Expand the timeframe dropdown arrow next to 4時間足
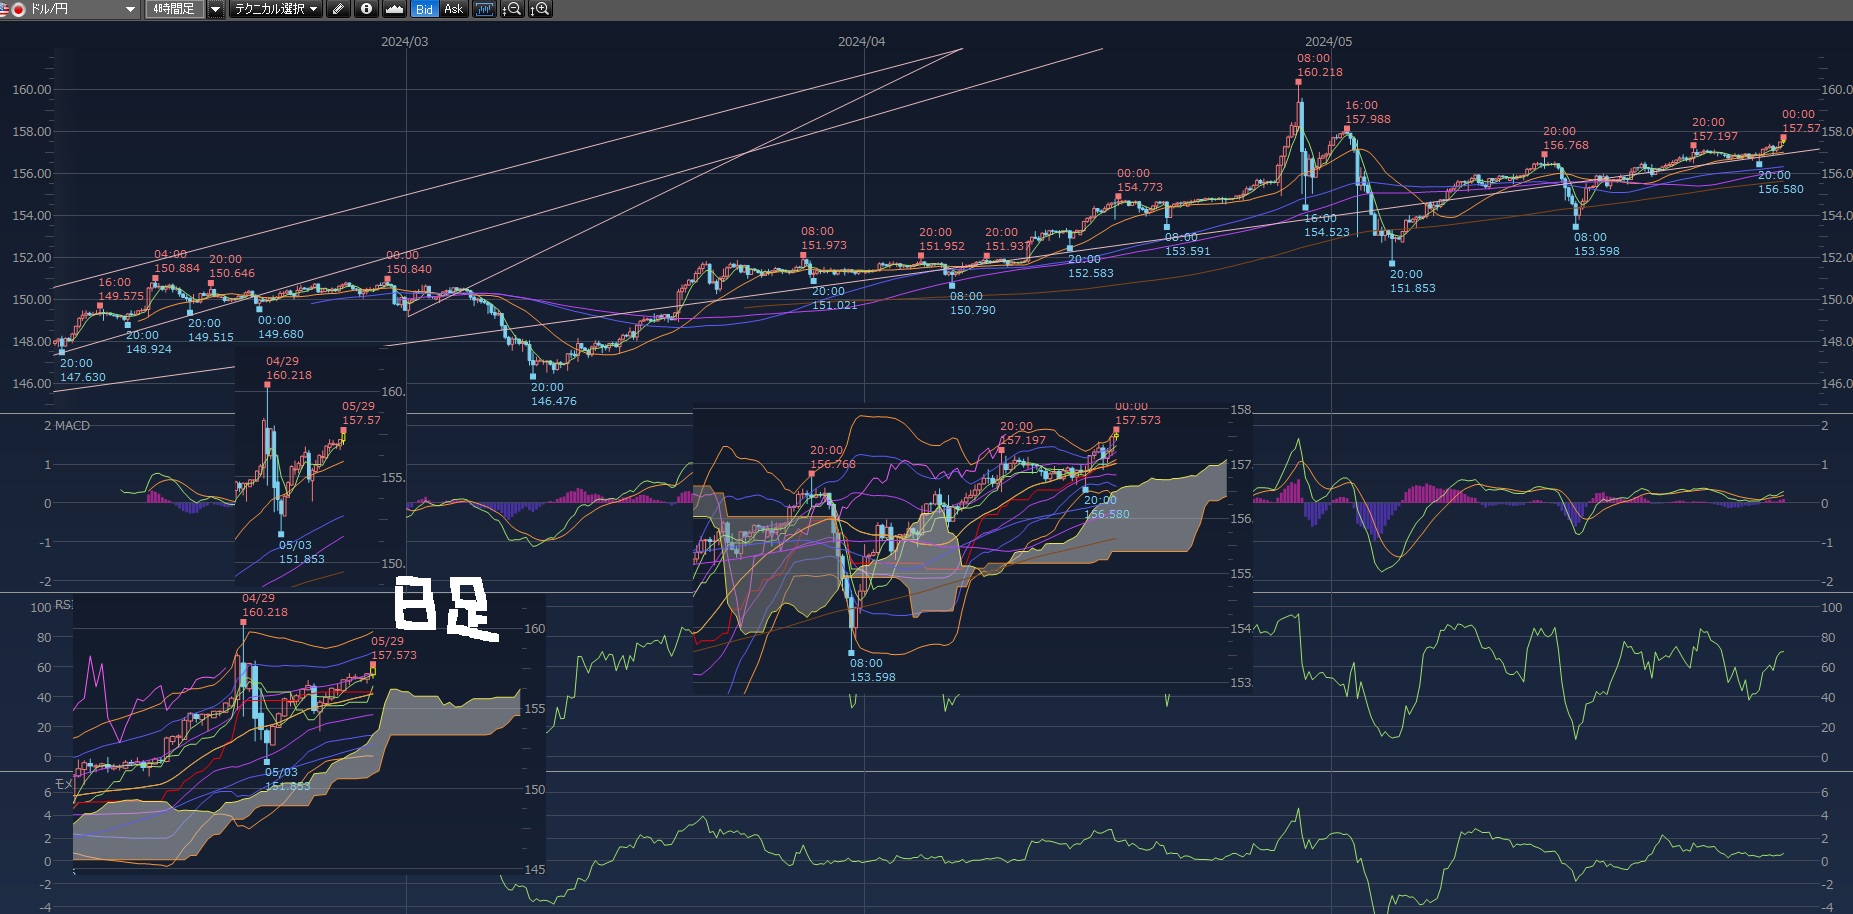The height and width of the screenshot is (914, 1853). (x=215, y=9)
